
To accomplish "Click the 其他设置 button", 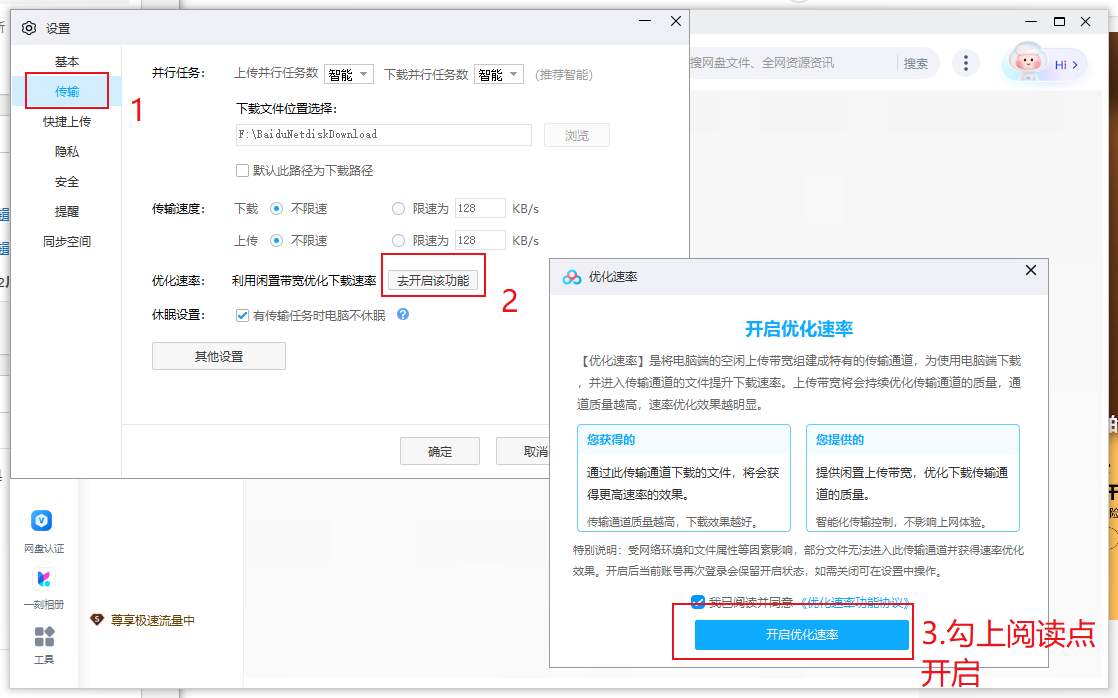I will pos(219,356).
